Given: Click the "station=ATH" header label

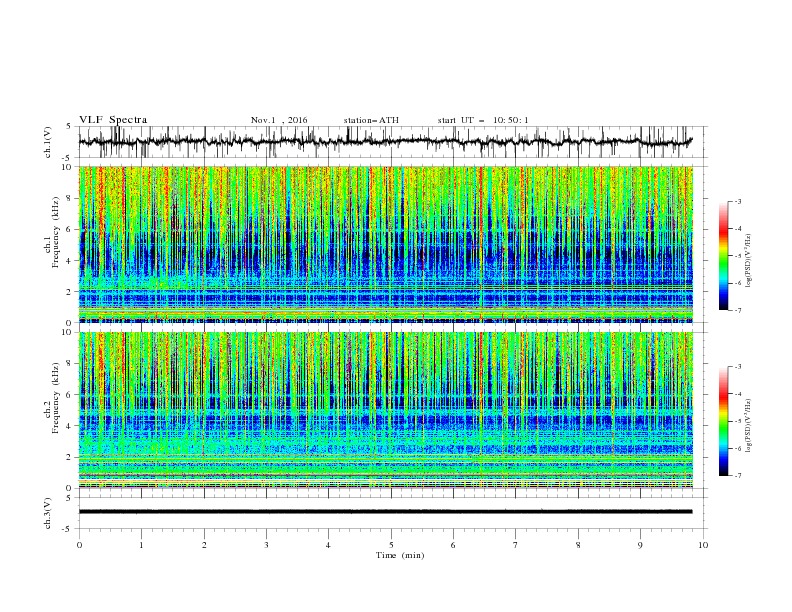Looking at the screenshot, I should (371, 120).
